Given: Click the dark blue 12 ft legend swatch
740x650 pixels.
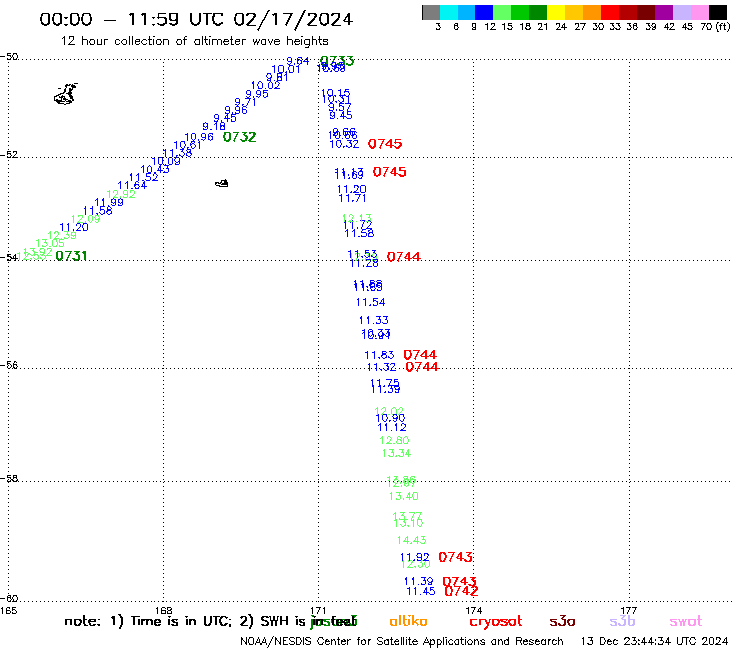Looking at the screenshot, I should [484, 12].
